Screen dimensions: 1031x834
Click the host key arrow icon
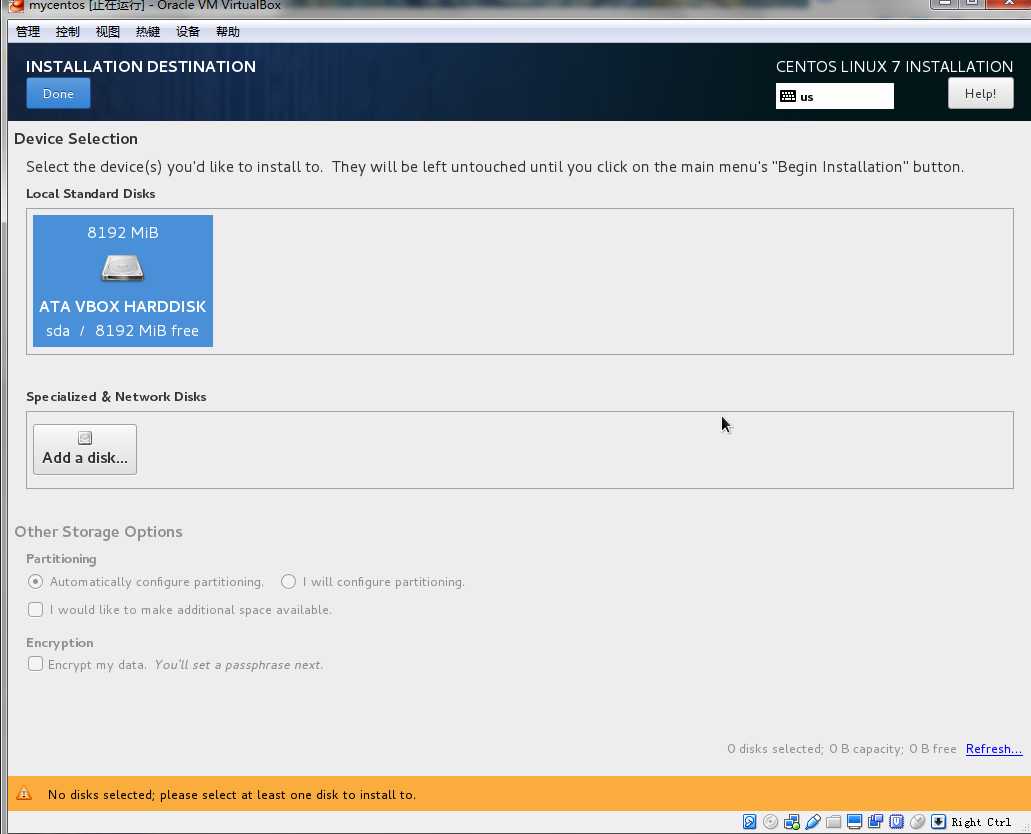pos(939,822)
